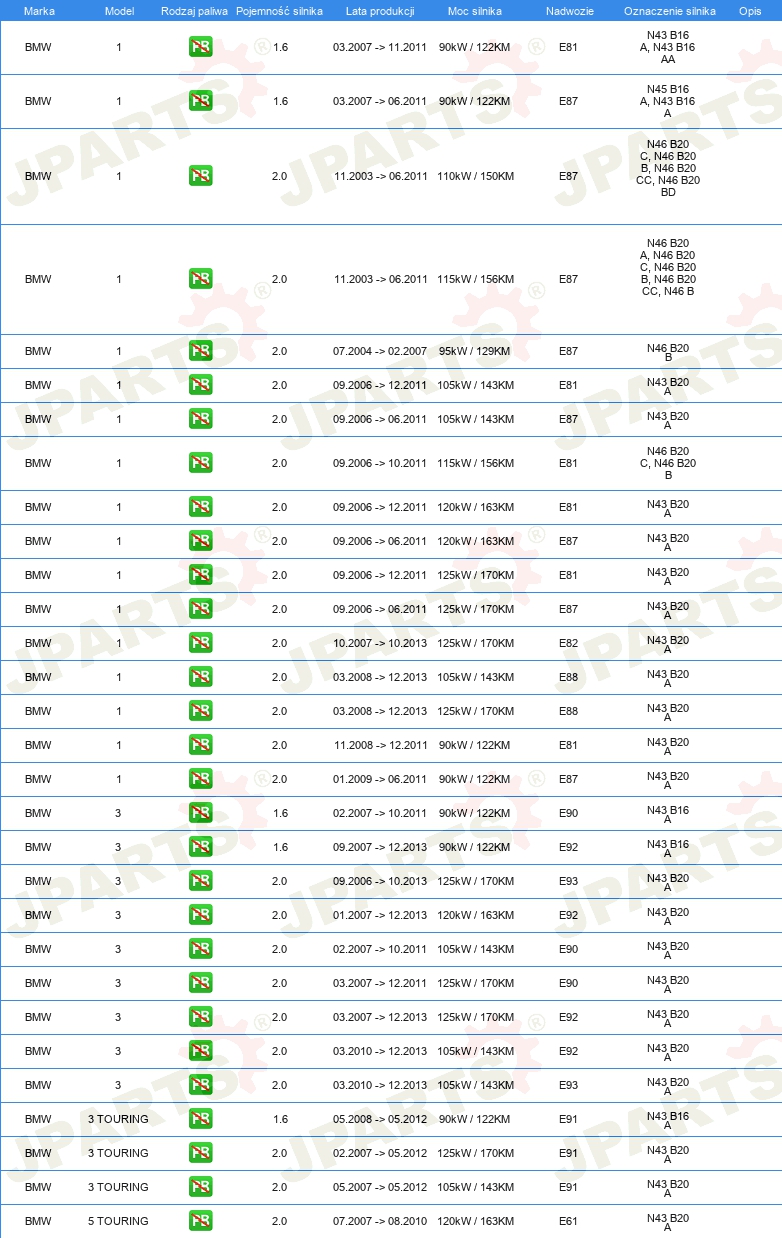Click the '09.2006 -> 10.2011' production date cell
782x1238 pixels.
pos(380,463)
